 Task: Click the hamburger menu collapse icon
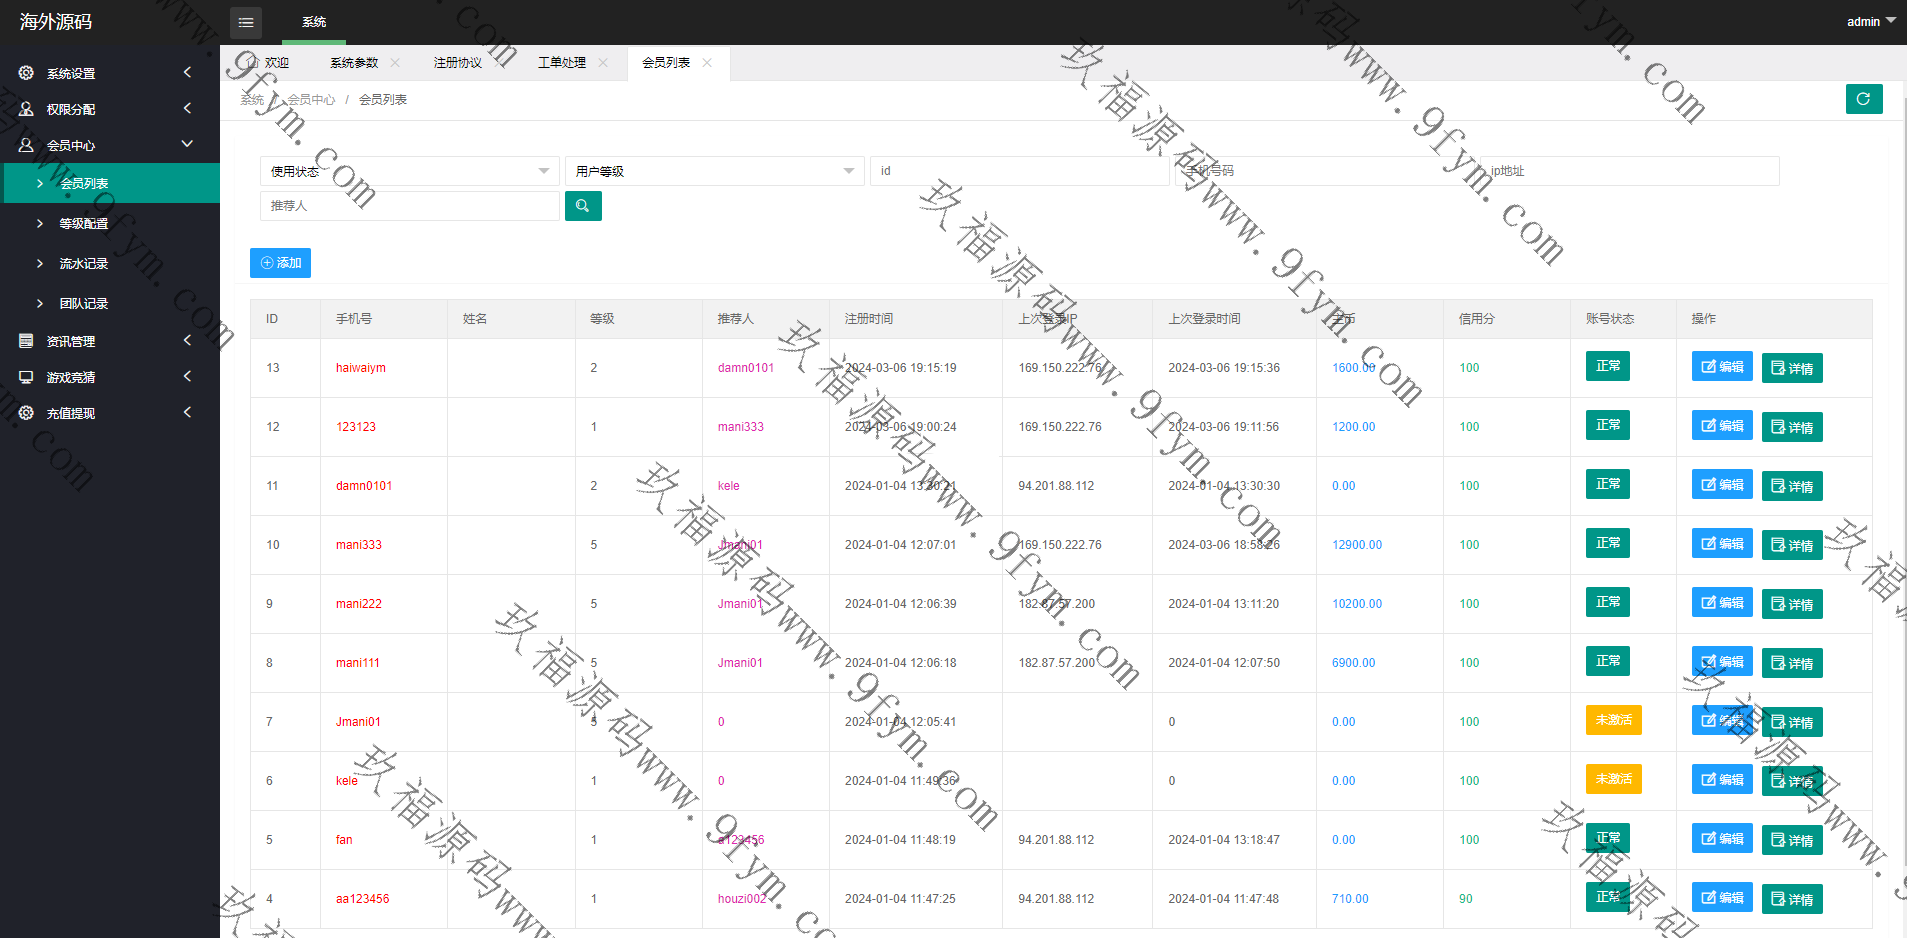point(246,22)
